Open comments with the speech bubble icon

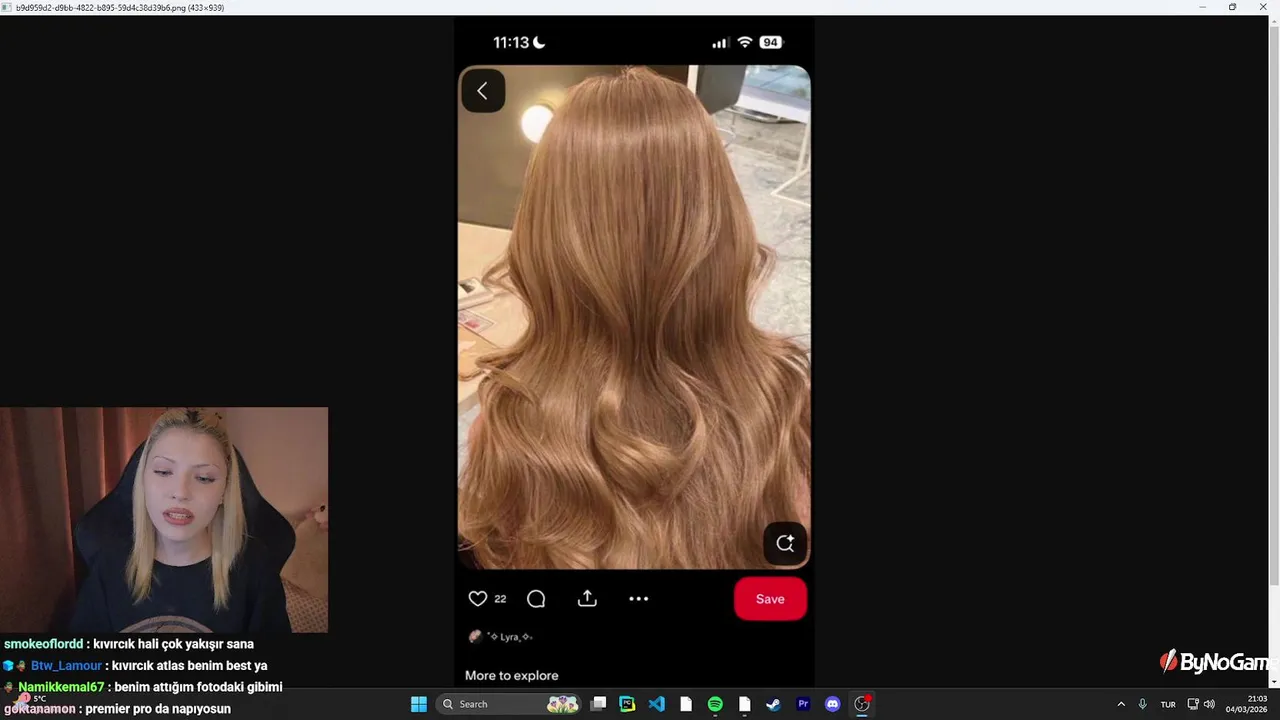(536, 599)
